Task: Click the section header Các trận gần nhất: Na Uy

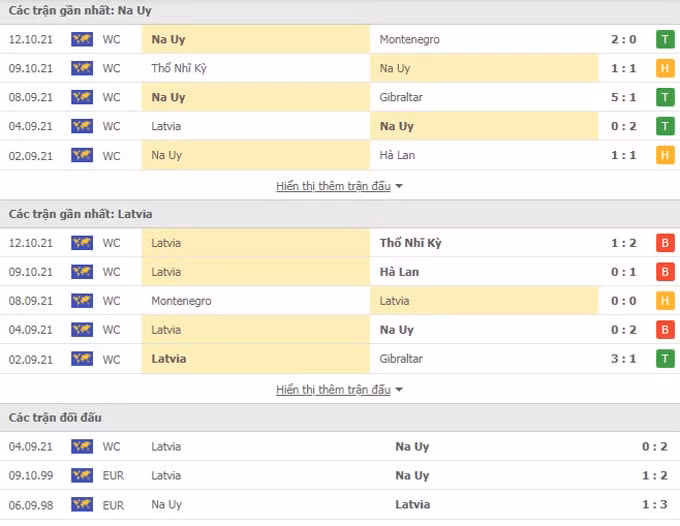Action: point(340,12)
